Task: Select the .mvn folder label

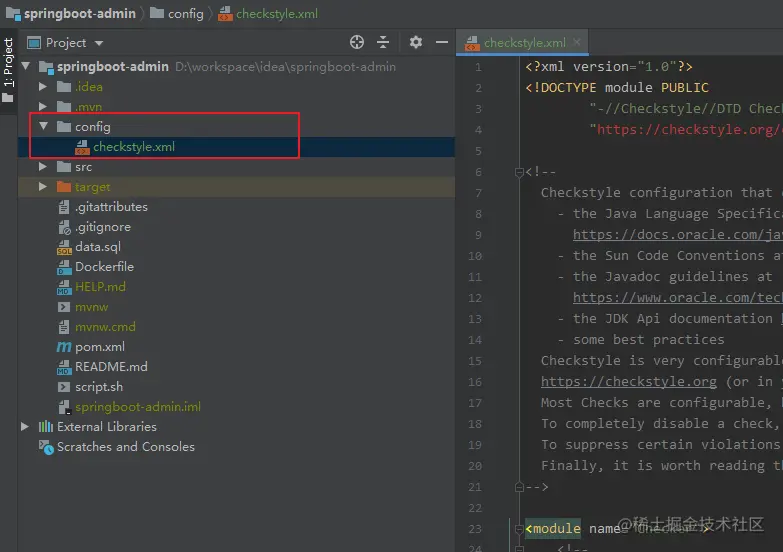Action: click(x=88, y=107)
